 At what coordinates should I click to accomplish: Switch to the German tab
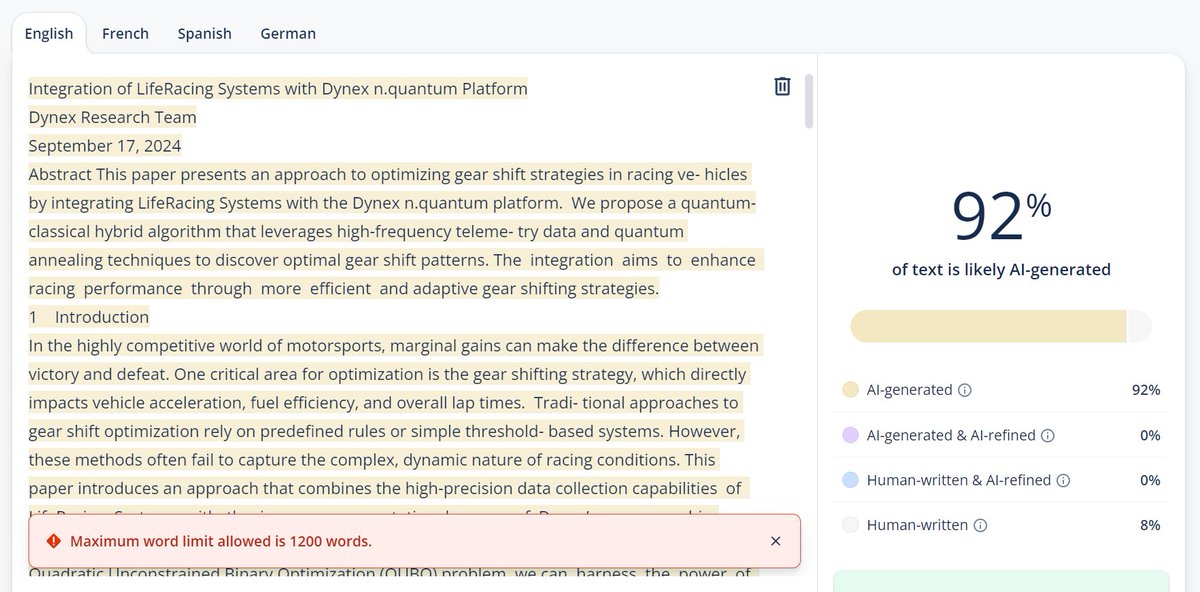click(x=288, y=33)
